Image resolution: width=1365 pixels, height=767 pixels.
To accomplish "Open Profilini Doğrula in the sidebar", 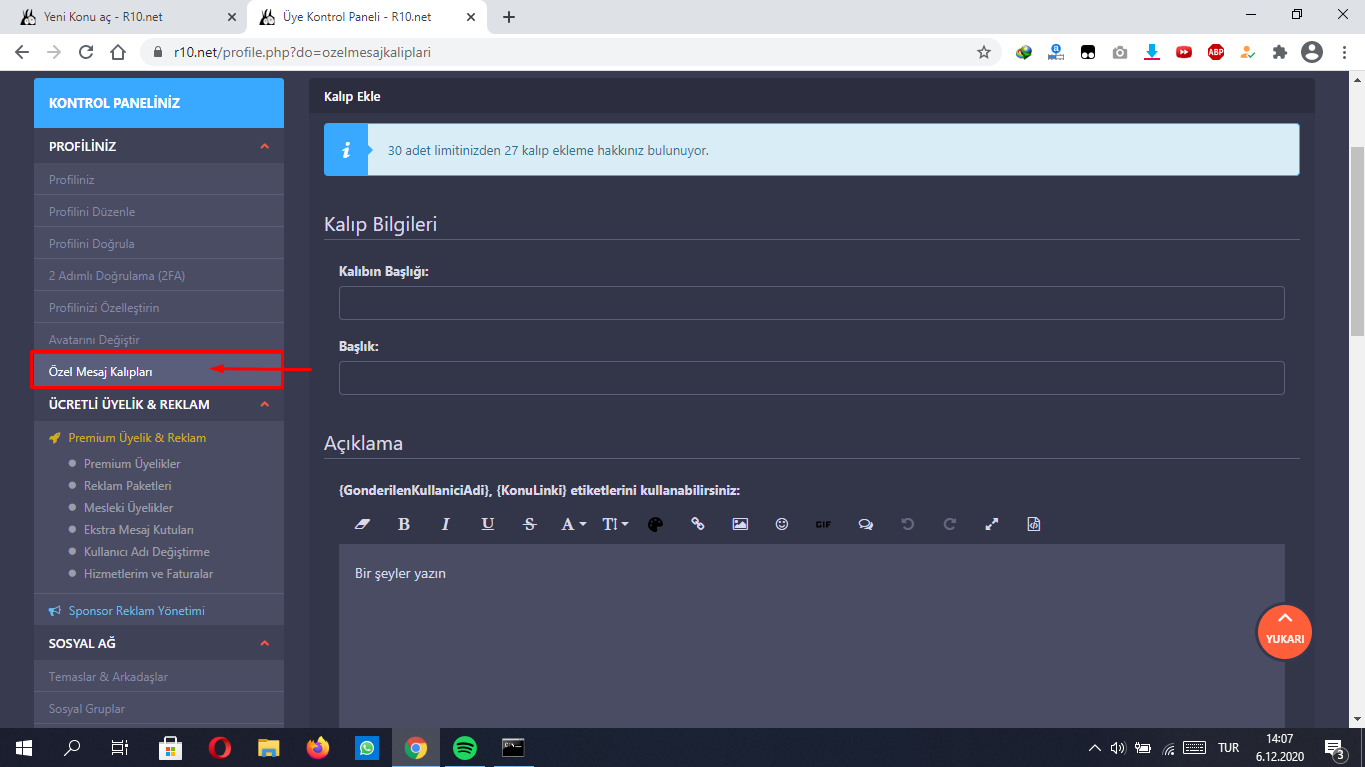I will [92, 244].
